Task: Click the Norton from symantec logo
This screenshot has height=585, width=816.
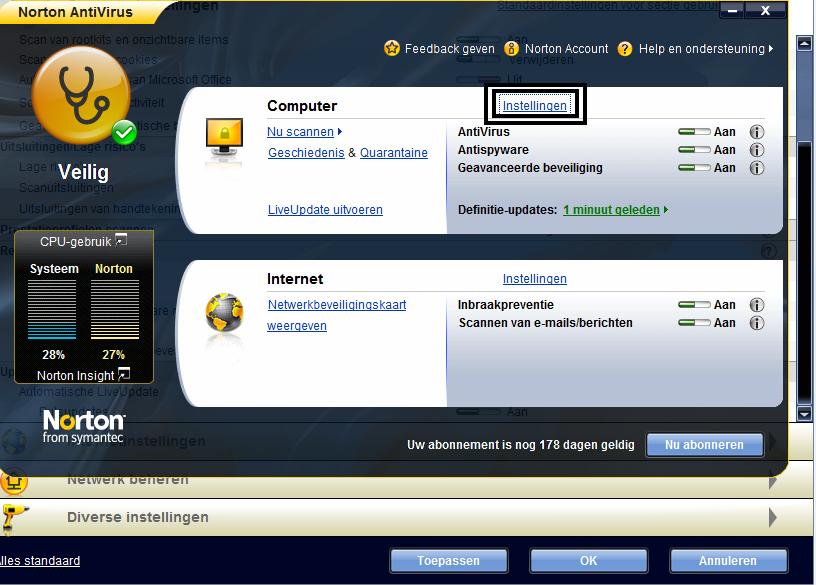Action: pyautogui.click(x=83, y=426)
